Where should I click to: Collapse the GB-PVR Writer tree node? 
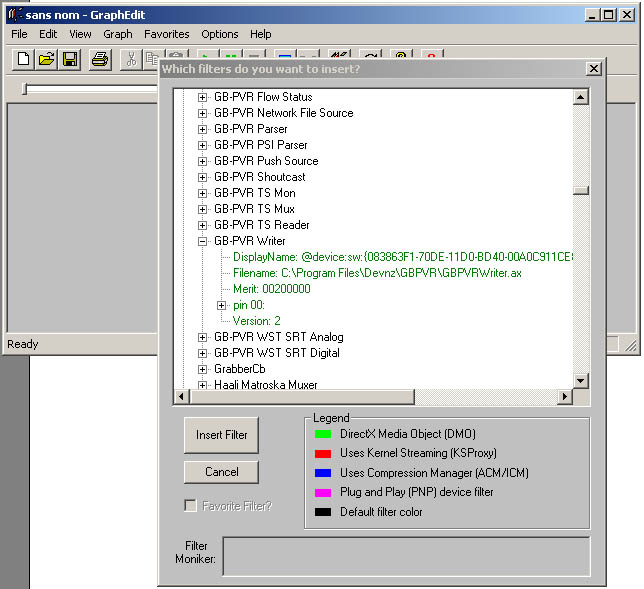203,241
